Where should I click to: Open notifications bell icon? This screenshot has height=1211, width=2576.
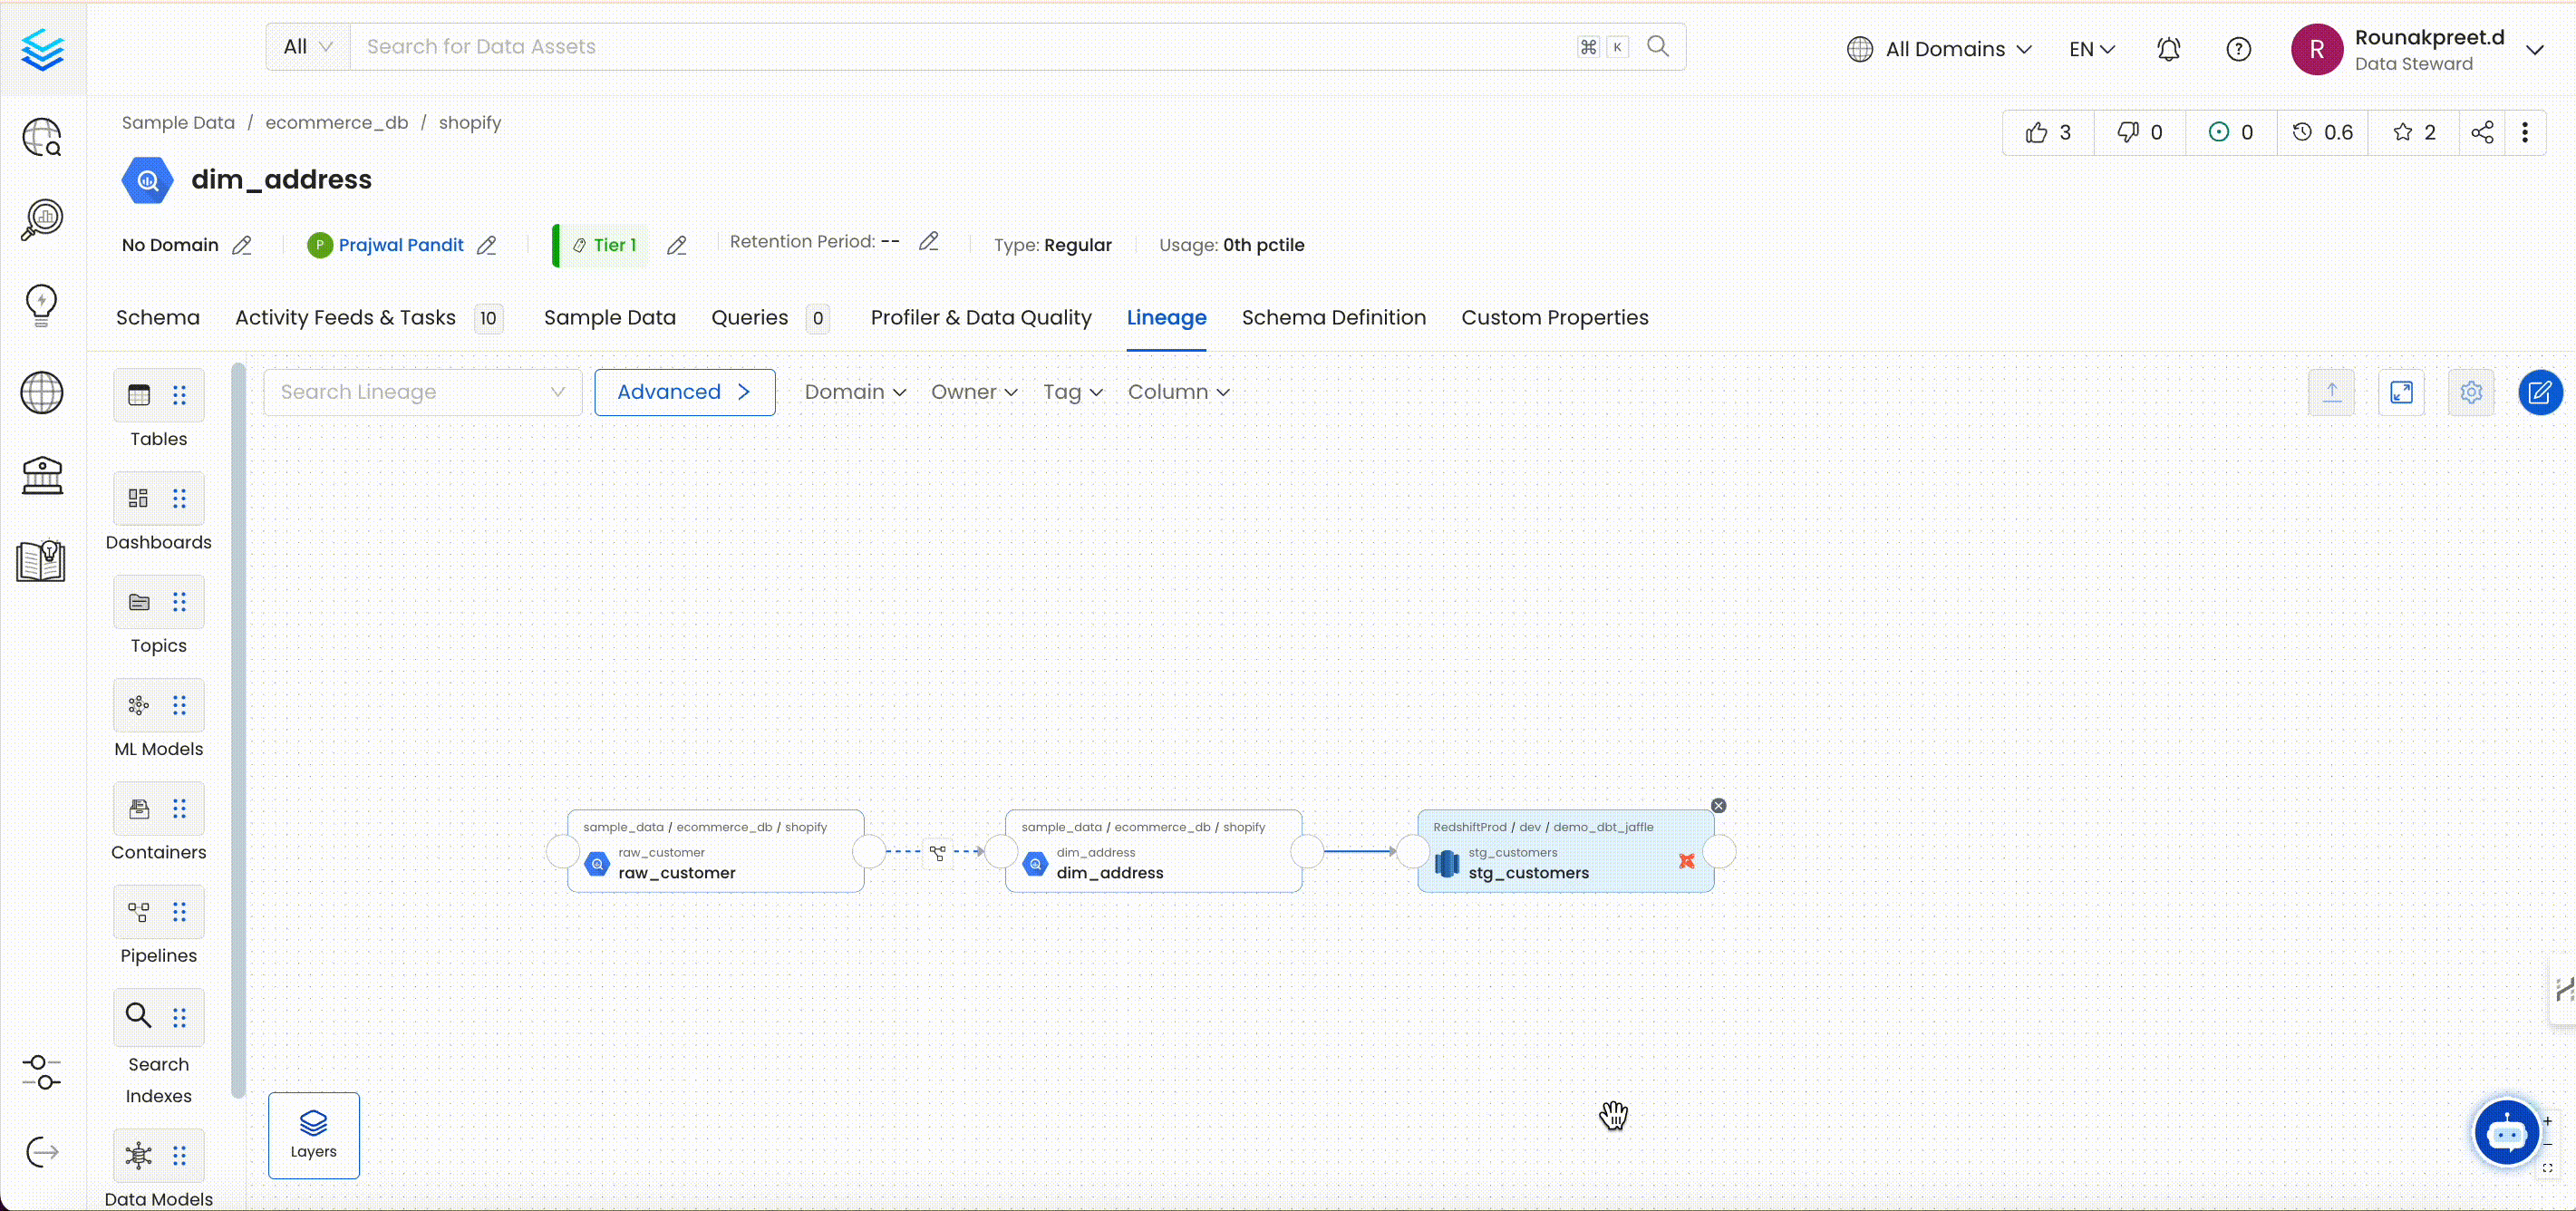[2168, 49]
